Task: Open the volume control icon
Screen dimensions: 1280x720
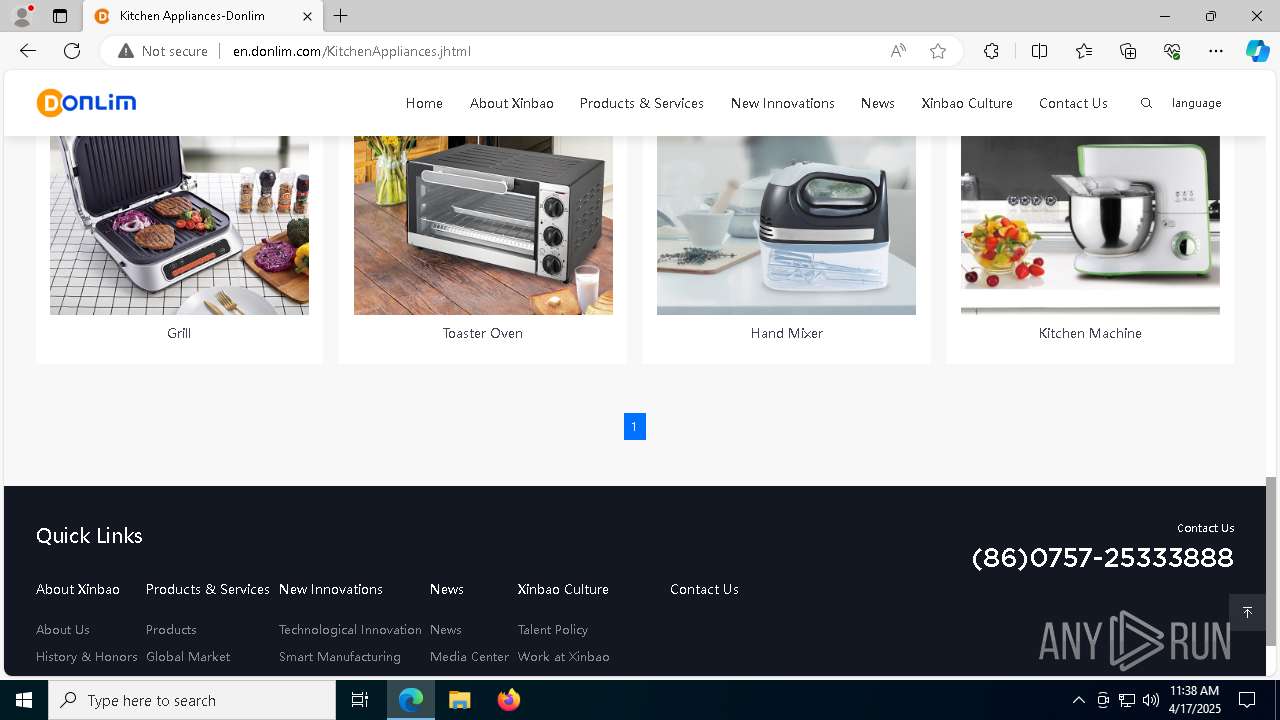Action: coord(1151,700)
